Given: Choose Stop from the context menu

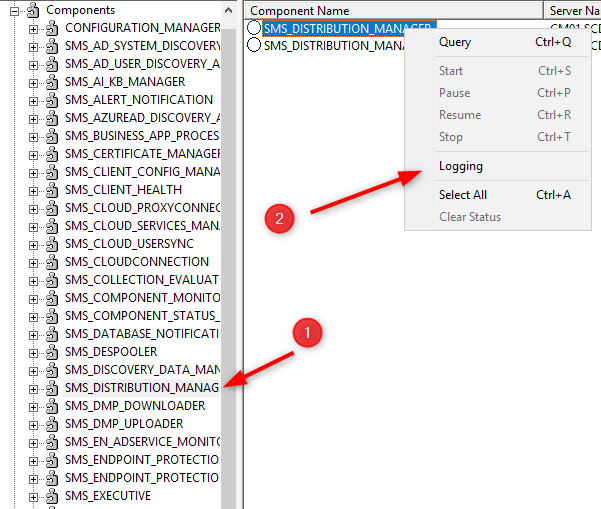Looking at the screenshot, I should click(x=498, y=137).
